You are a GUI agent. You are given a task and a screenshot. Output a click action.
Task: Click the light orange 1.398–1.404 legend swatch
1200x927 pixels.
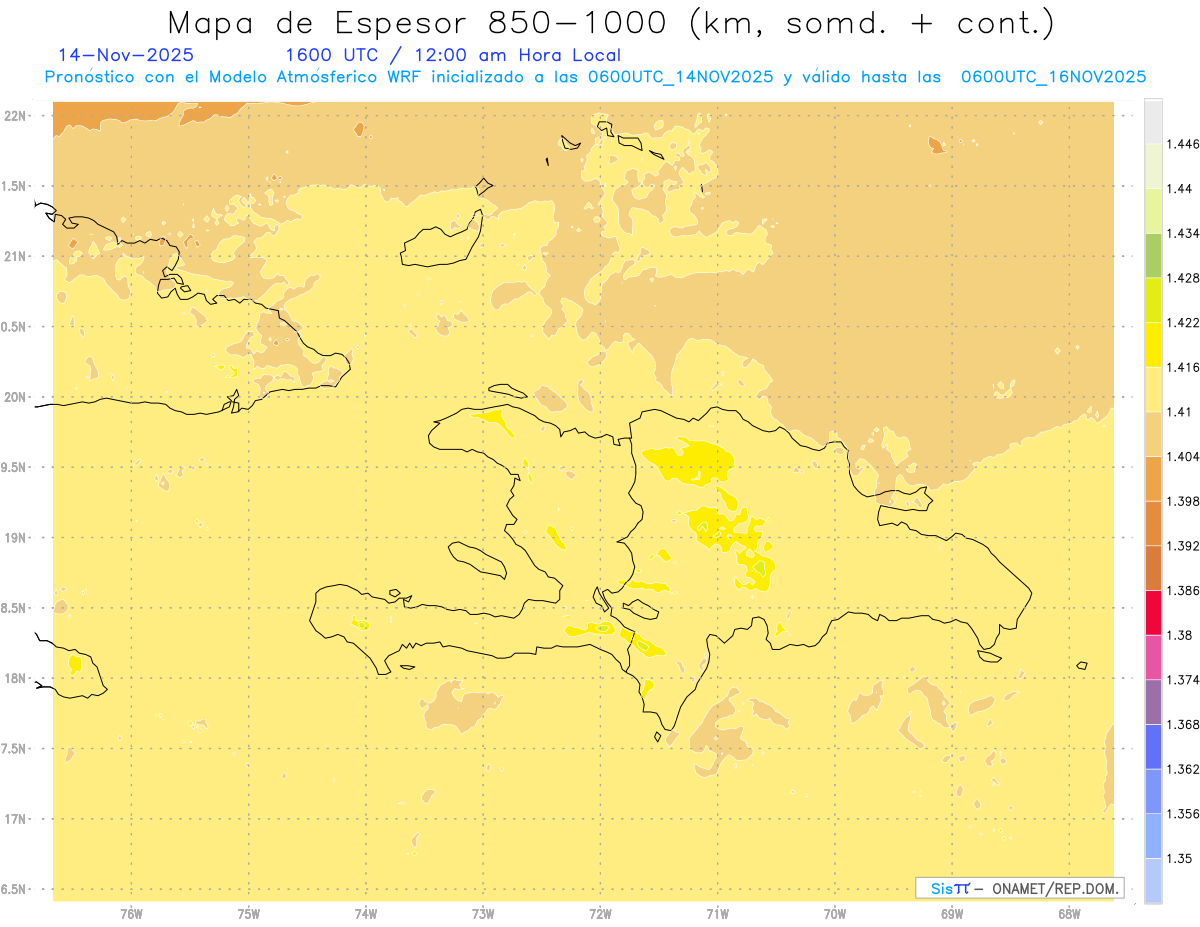click(1153, 479)
